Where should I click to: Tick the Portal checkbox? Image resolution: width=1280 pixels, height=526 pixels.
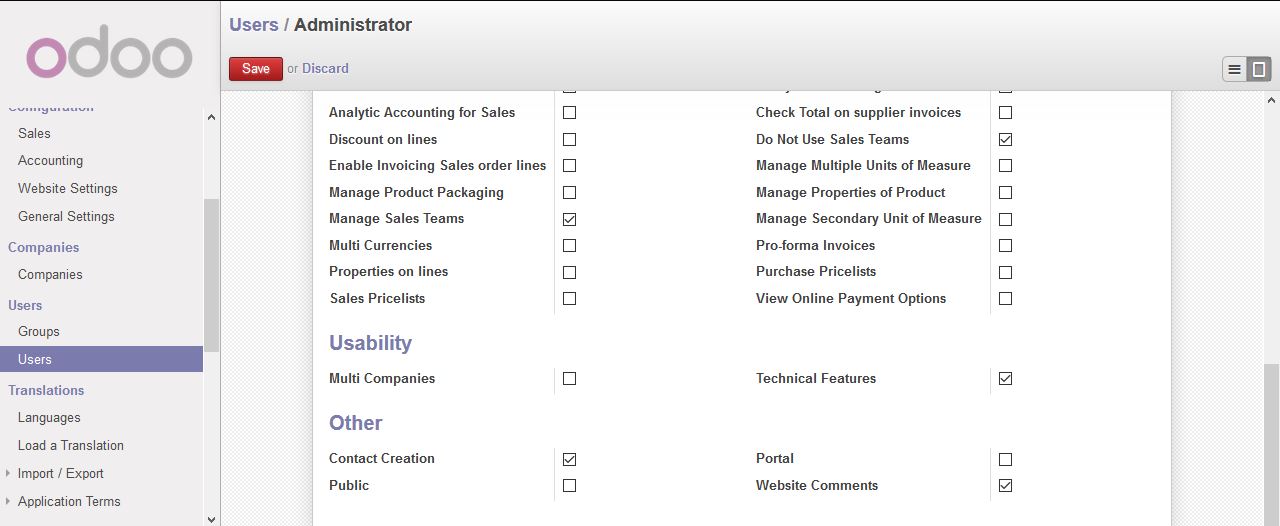pyautogui.click(x=1005, y=459)
